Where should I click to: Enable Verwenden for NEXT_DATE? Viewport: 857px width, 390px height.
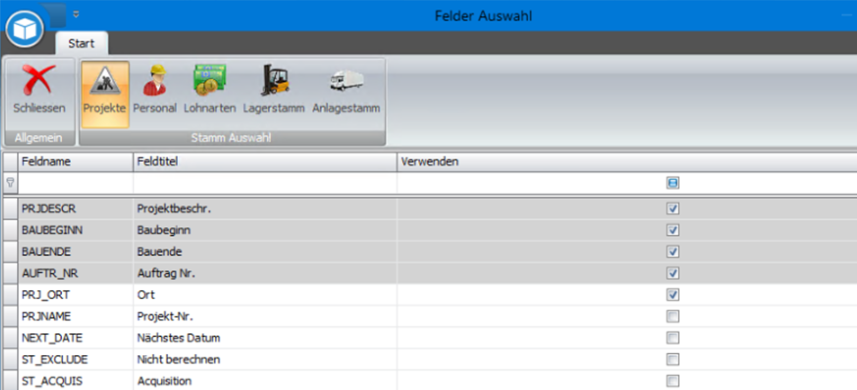(673, 338)
